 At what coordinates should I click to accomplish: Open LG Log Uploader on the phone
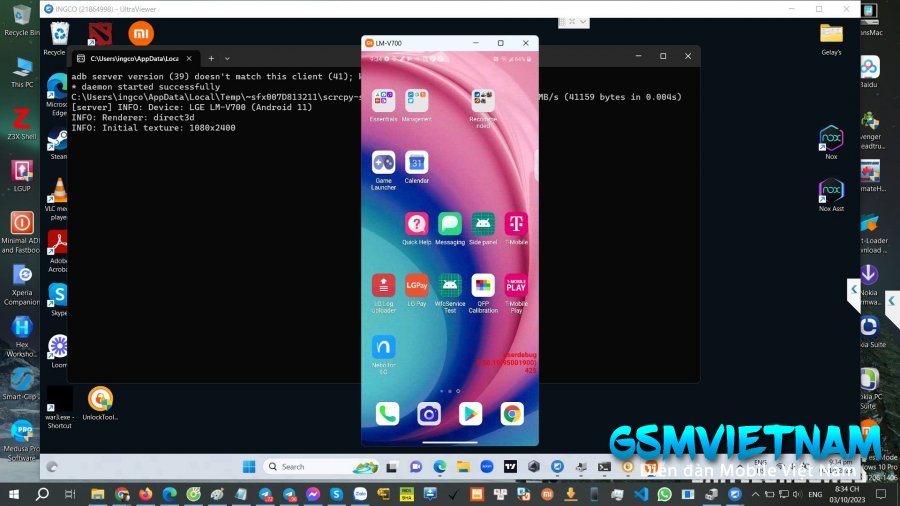click(383, 285)
